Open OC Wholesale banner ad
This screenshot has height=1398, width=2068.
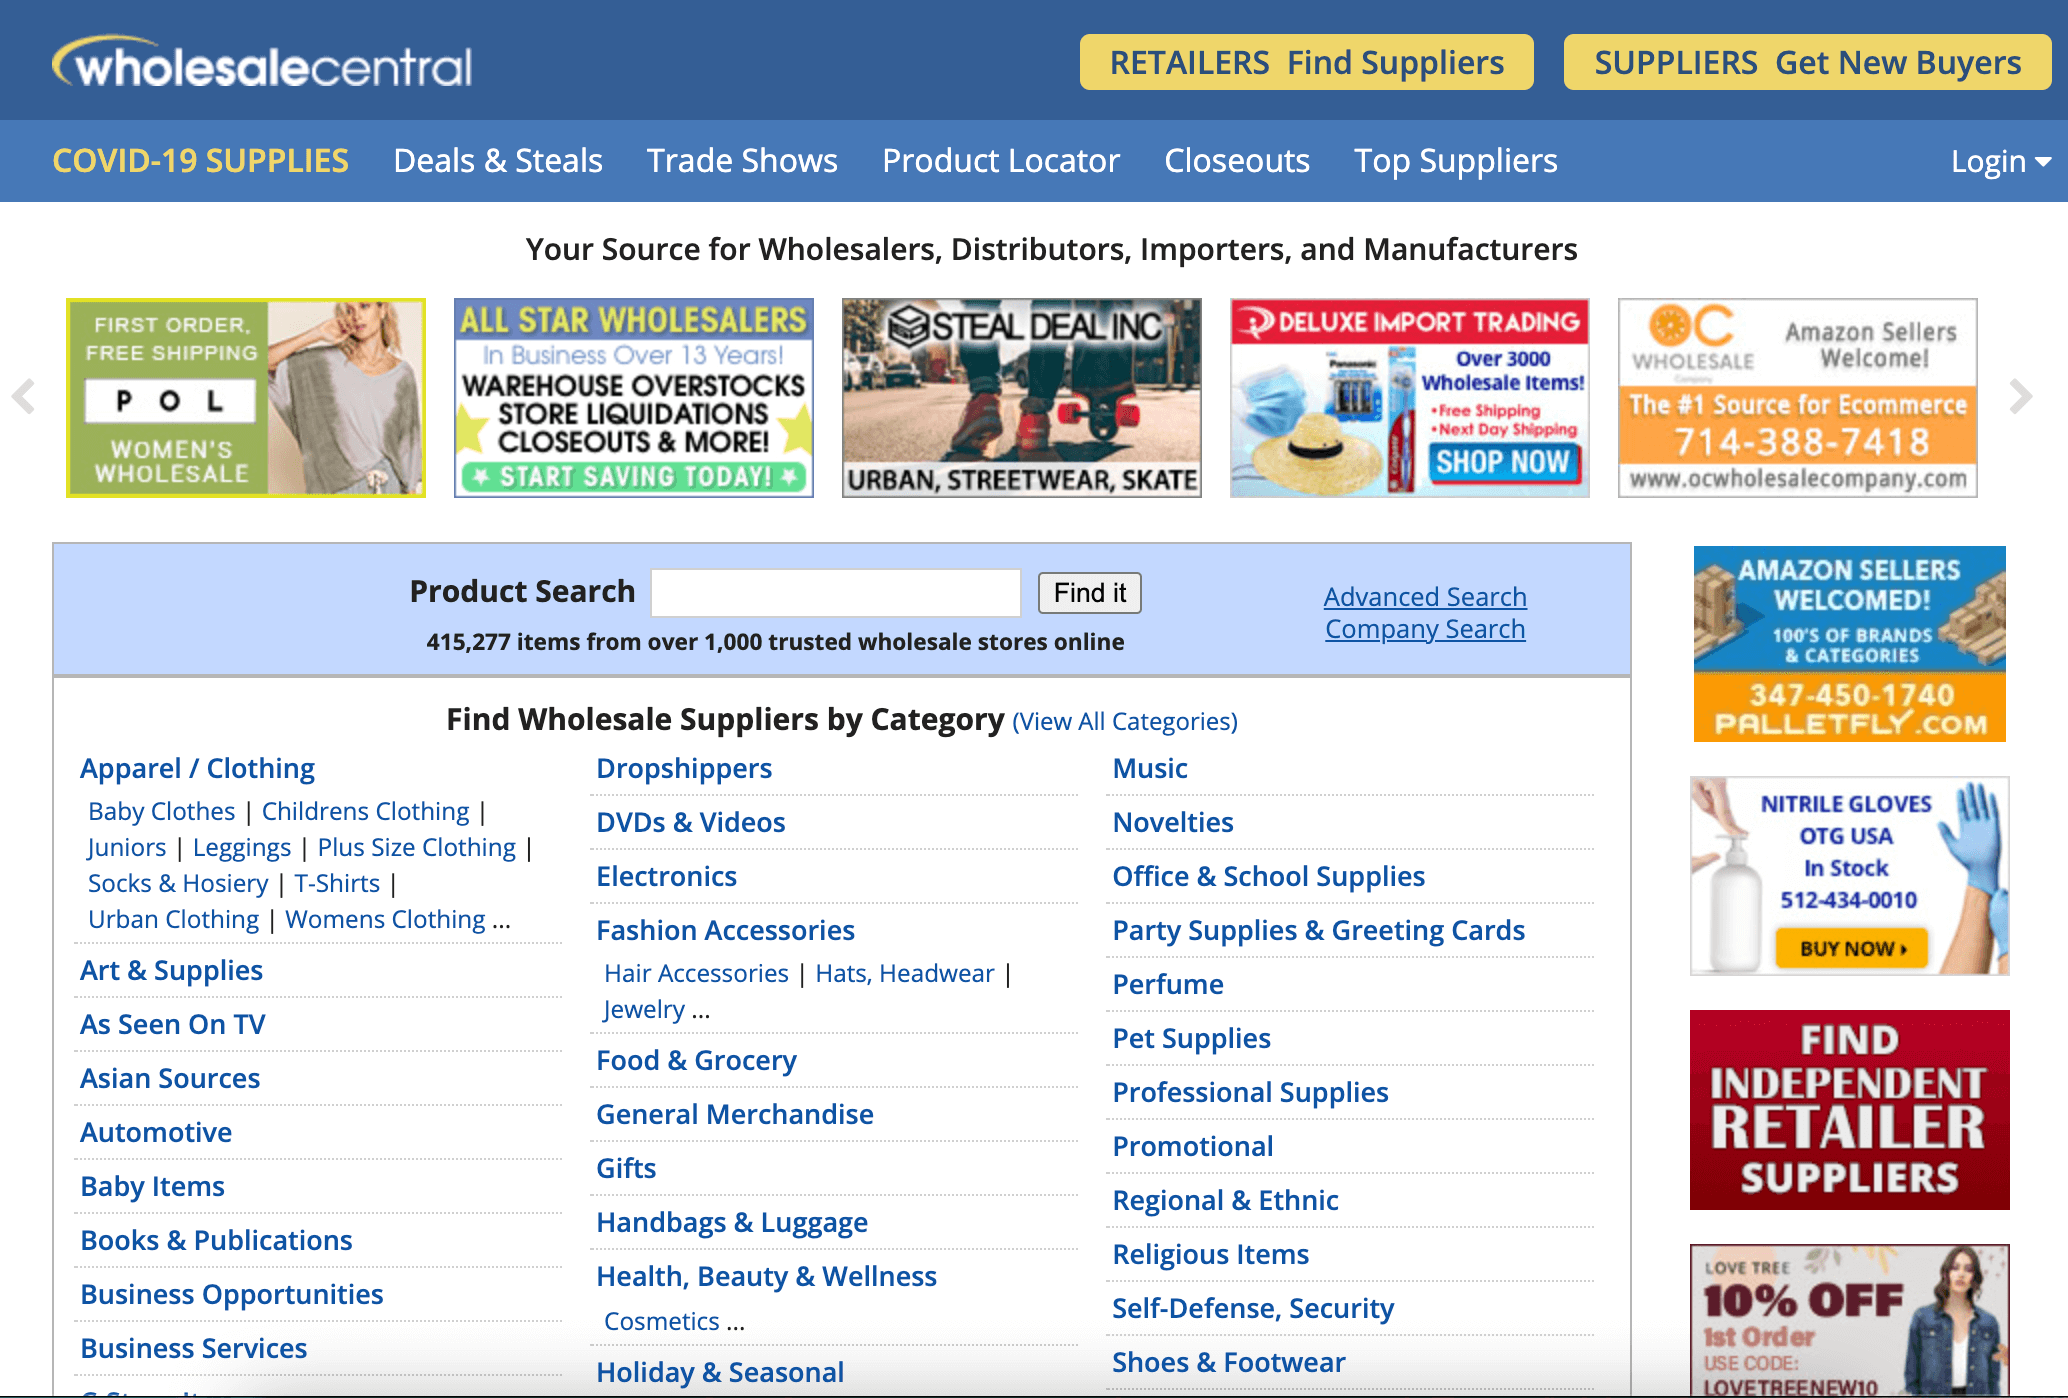click(1798, 397)
